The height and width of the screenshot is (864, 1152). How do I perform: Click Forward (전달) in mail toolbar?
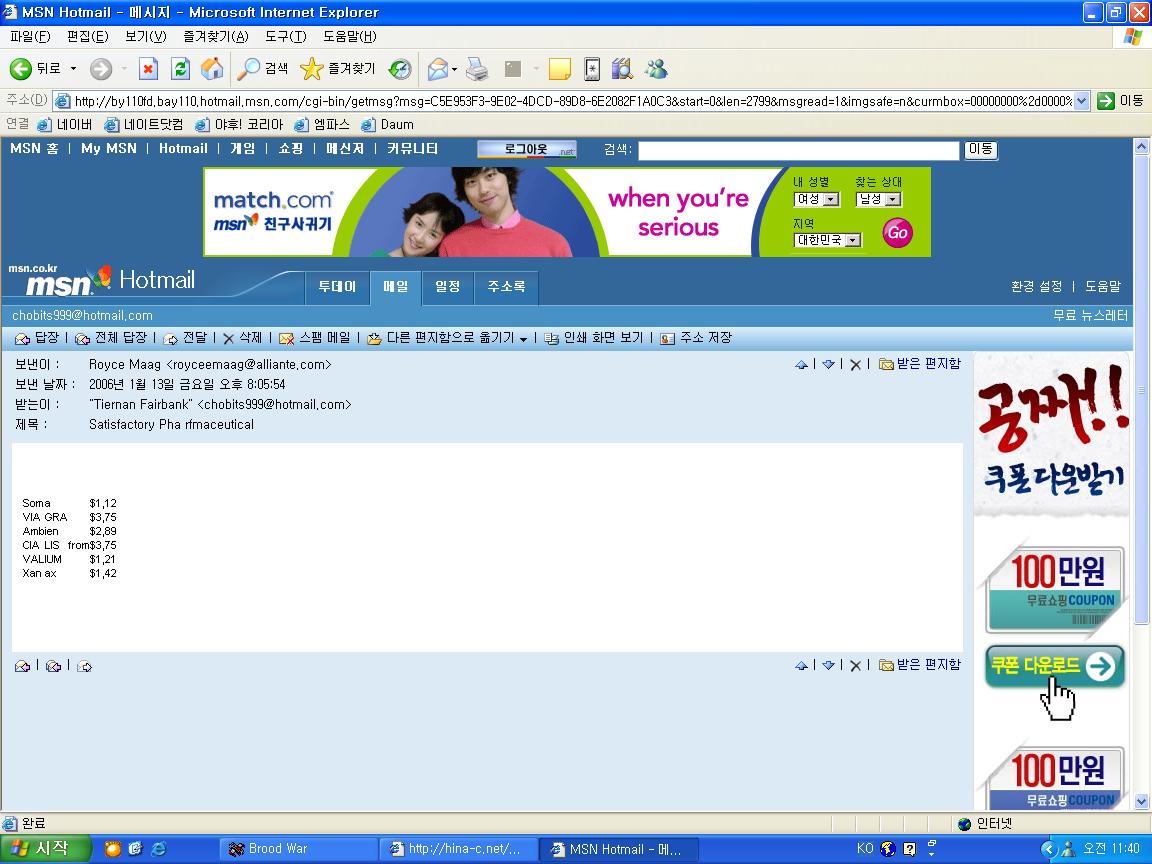(x=185, y=338)
